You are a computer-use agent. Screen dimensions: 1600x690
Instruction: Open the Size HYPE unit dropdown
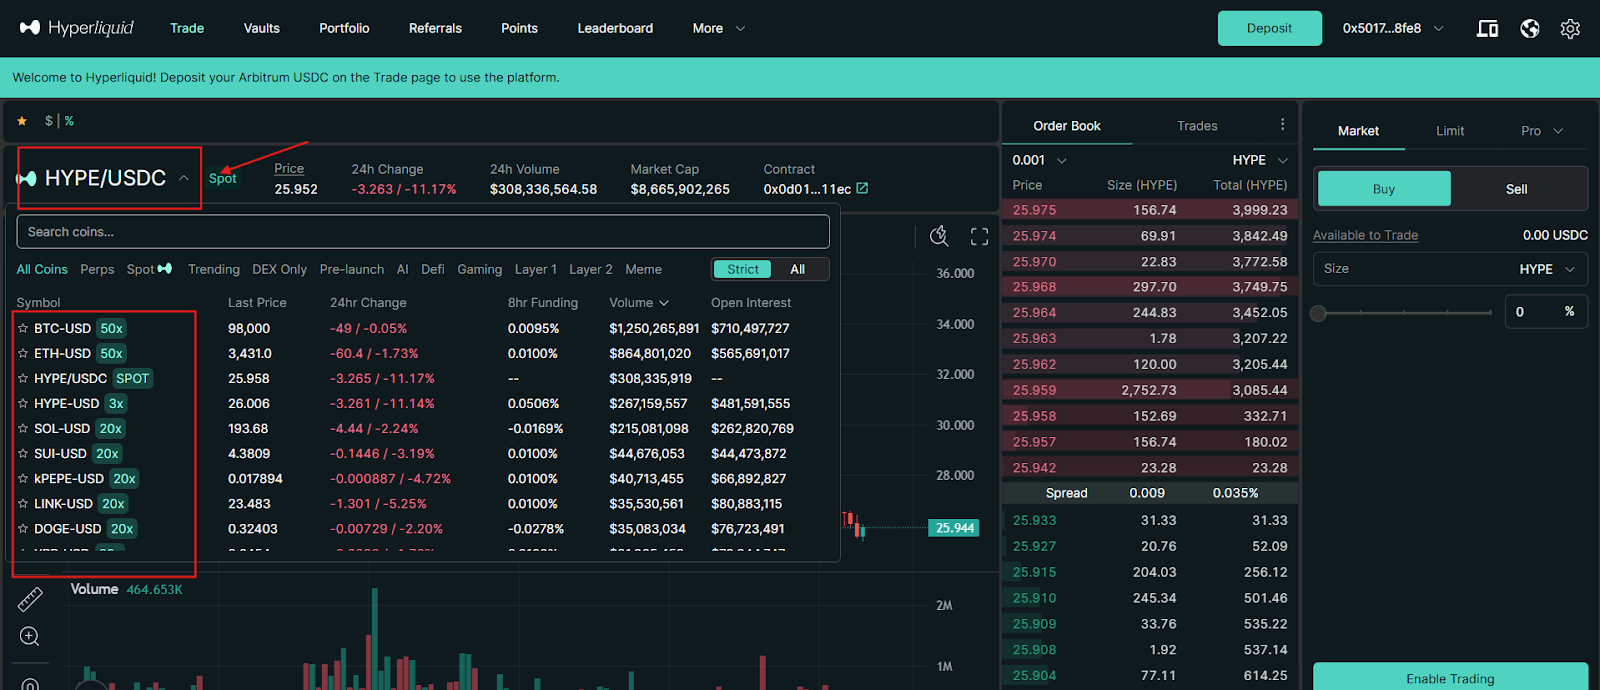(x=1547, y=269)
